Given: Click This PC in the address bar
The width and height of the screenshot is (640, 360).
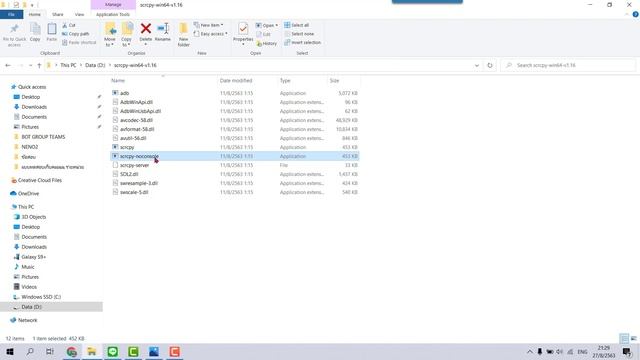Looking at the screenshot, I should 68,65.
